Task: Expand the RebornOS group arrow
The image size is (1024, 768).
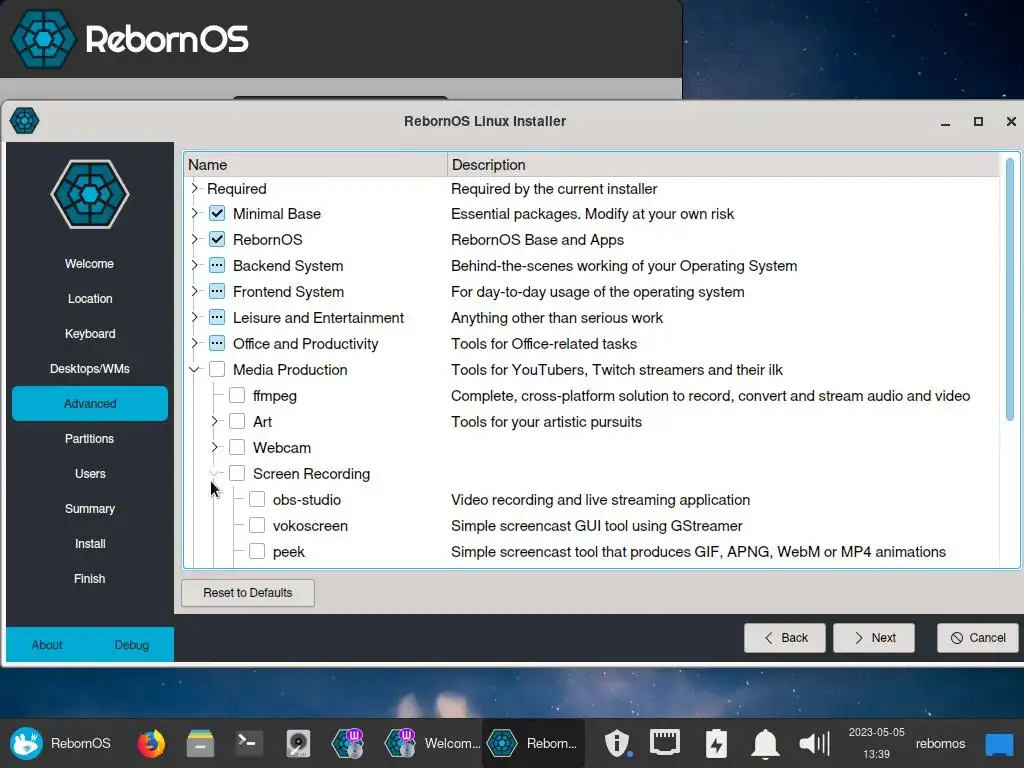Action: coord(194,240)
